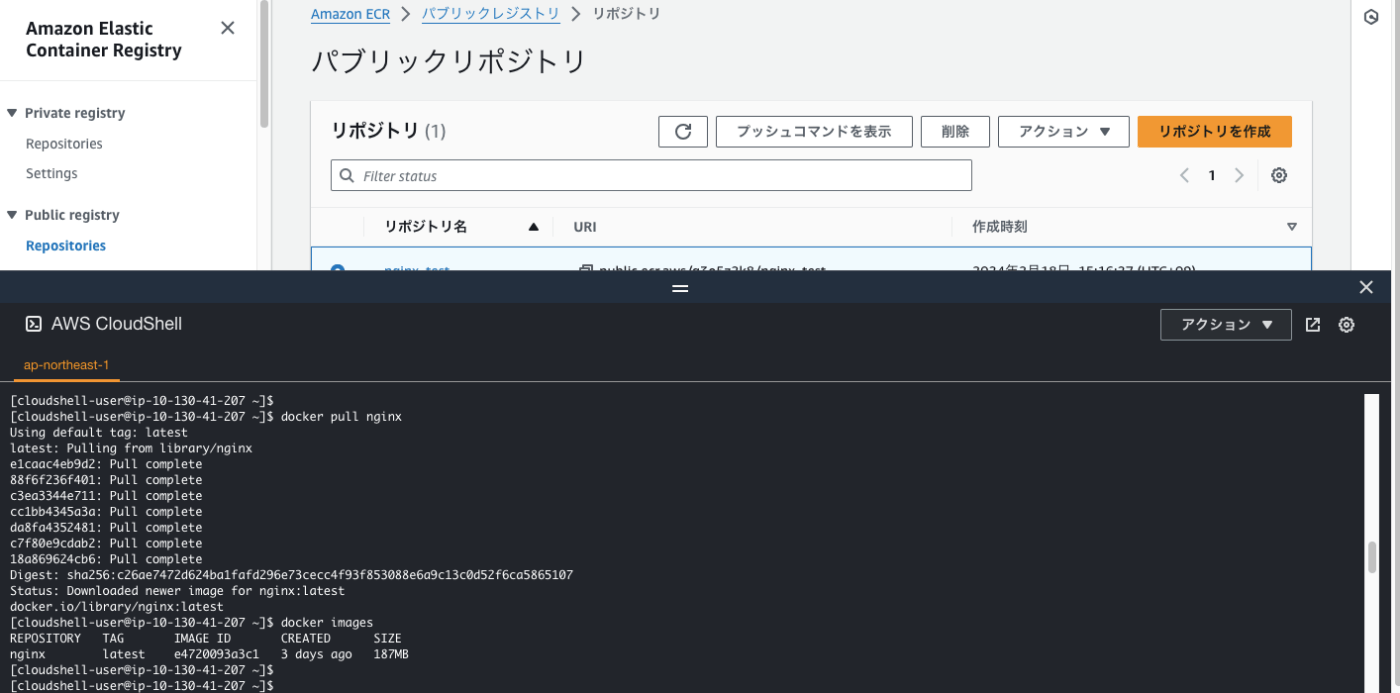Click 'docker.io/library/nginx:latest' output line
Image resolution: width=1400 pixels, height=693 pixels.
click(x=117, y=606)
